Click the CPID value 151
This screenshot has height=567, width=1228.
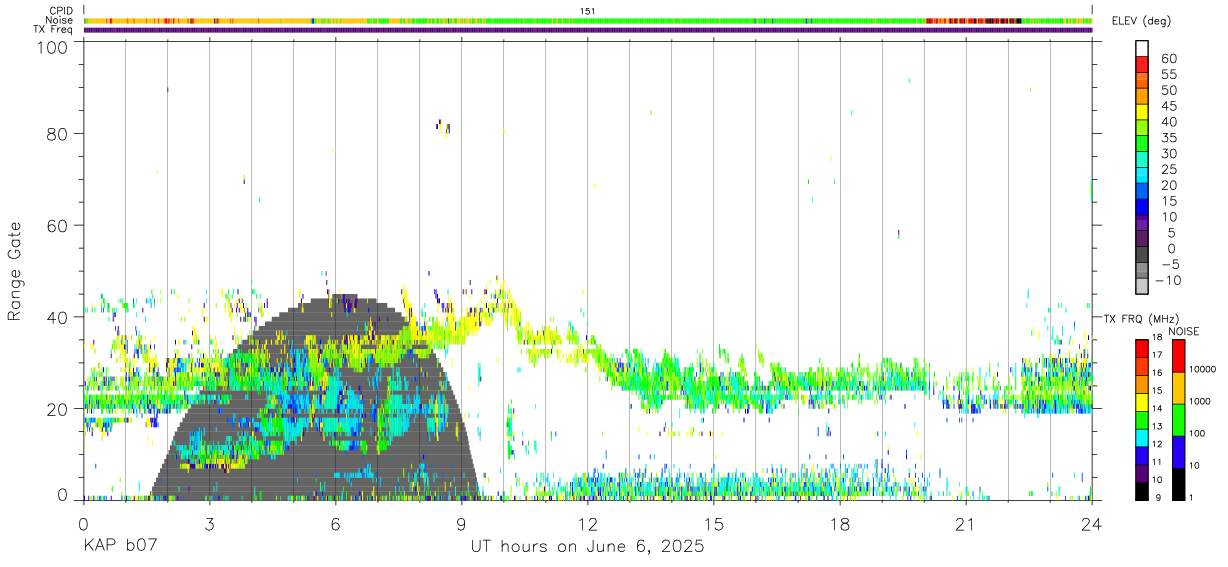point(588,11)
